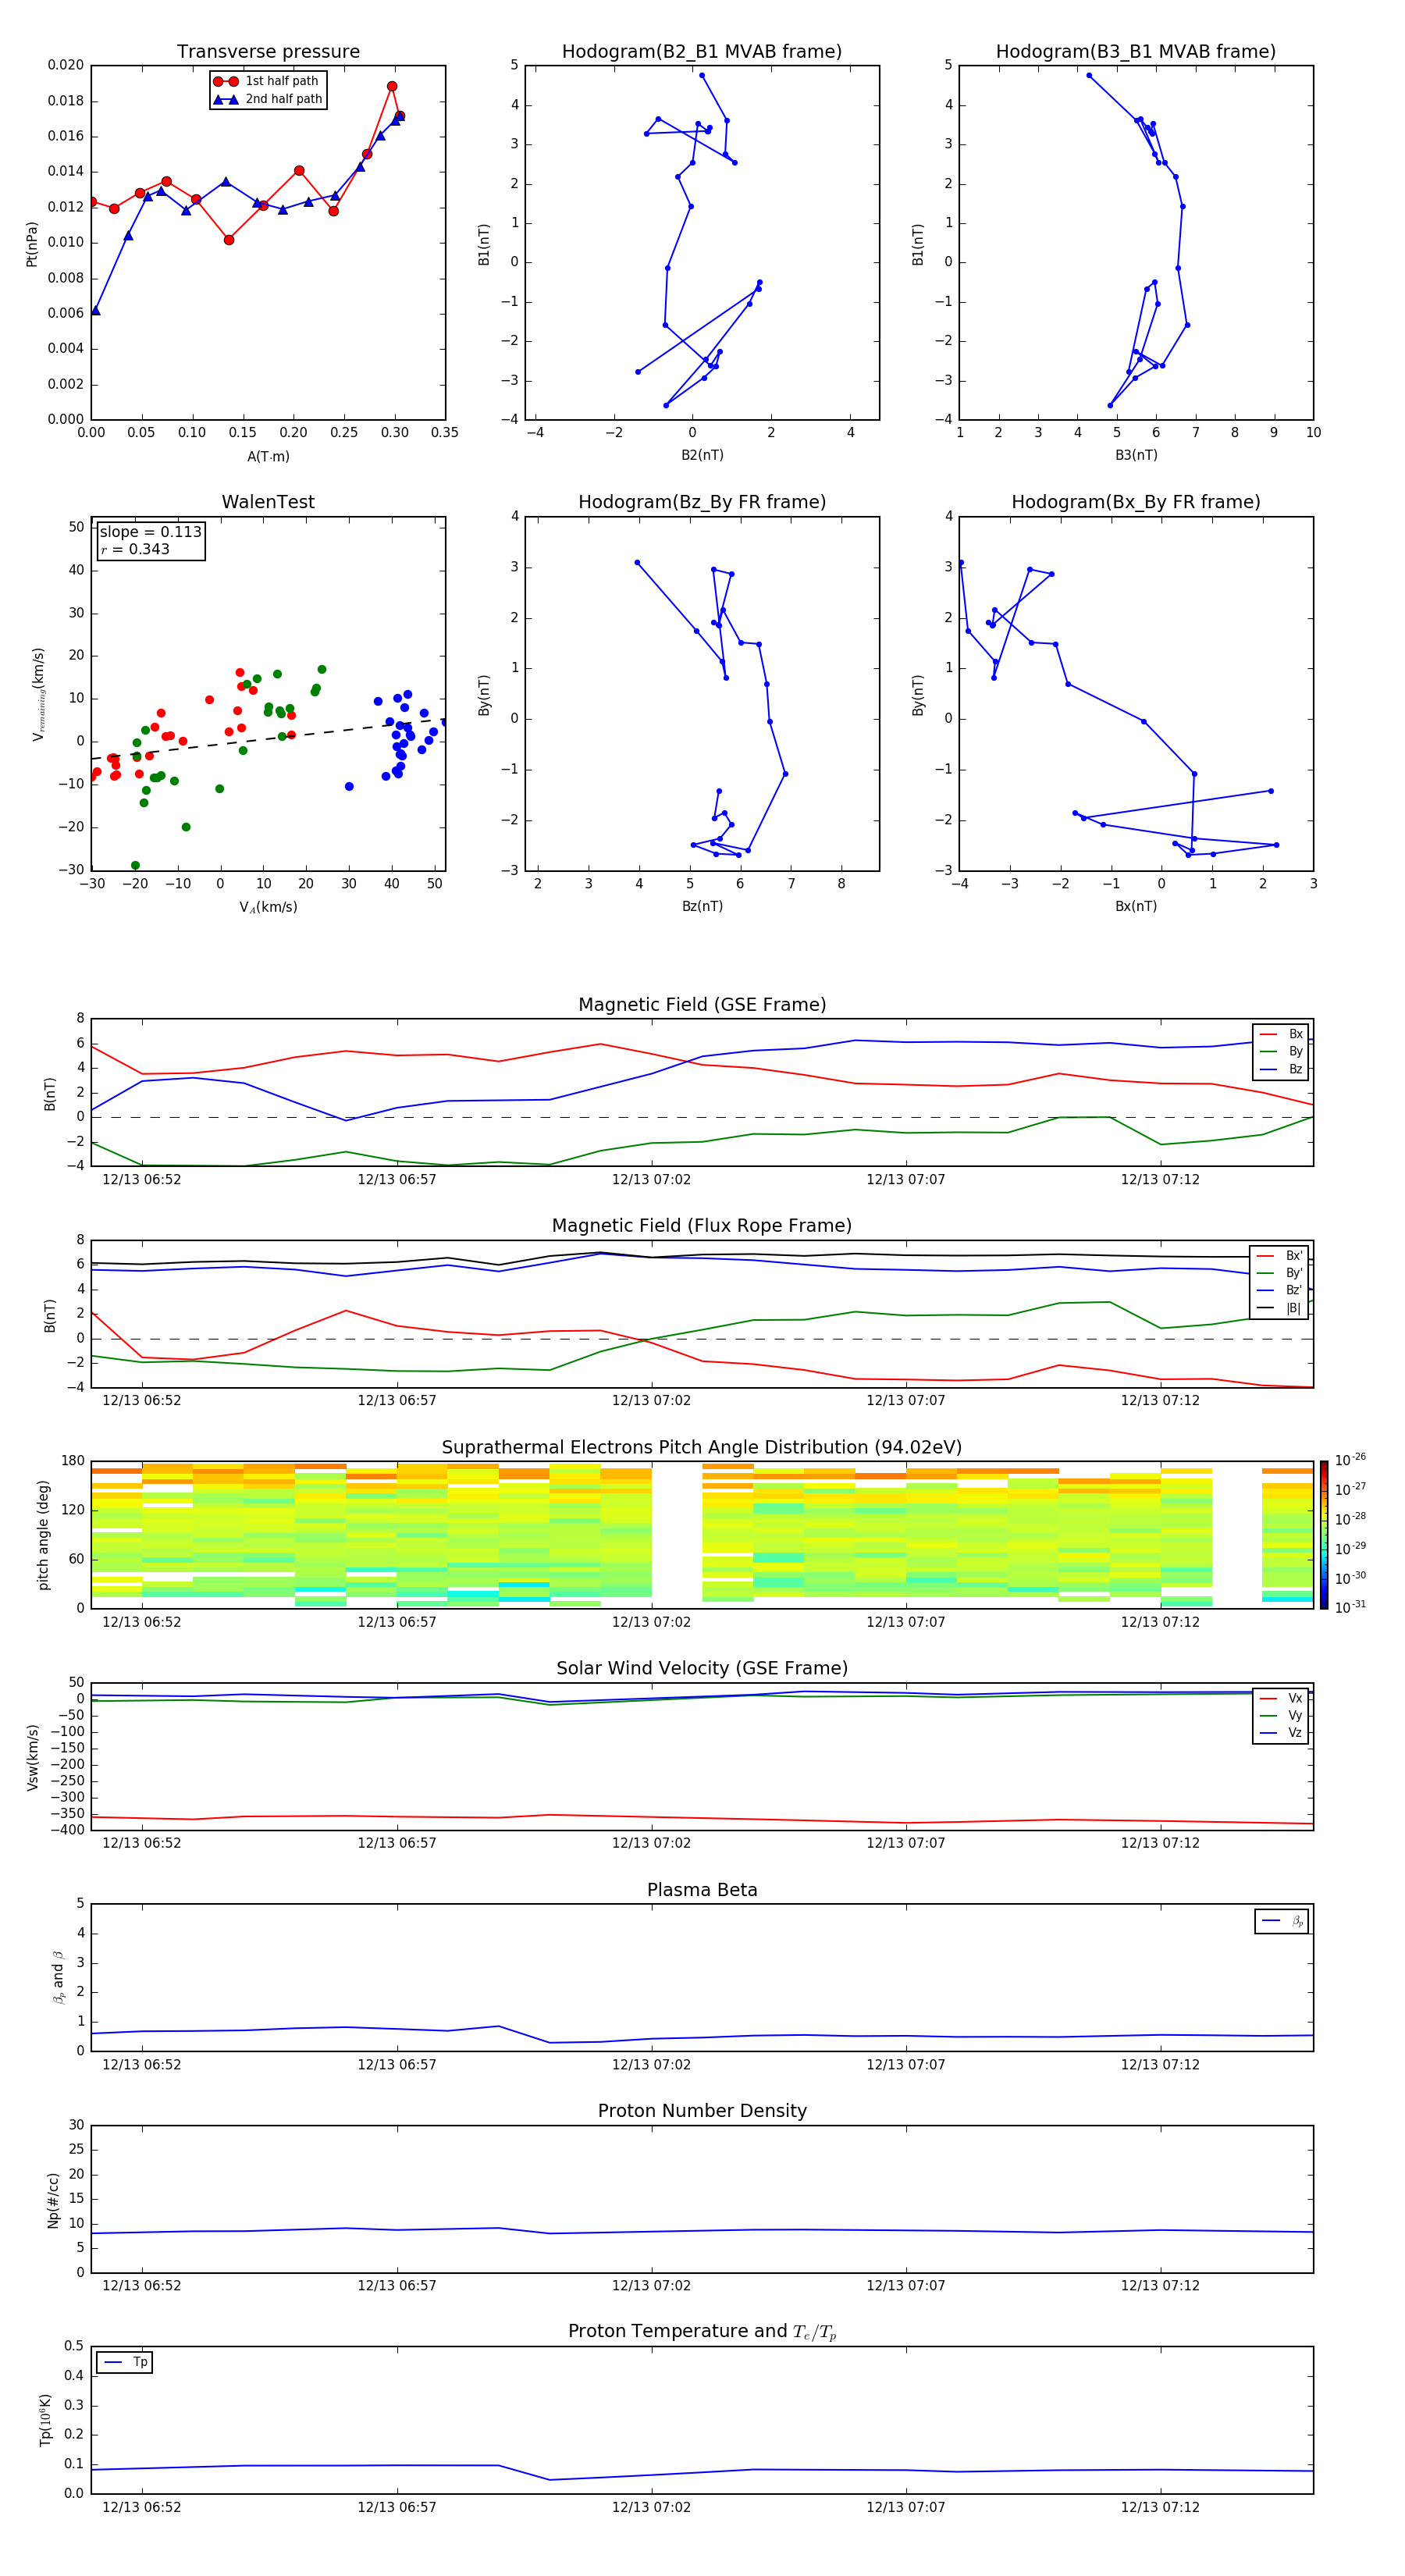Click the "Bz(nT)" x-axis label
Viewport: 1405px width, 2576px height.
pos(702,906)
